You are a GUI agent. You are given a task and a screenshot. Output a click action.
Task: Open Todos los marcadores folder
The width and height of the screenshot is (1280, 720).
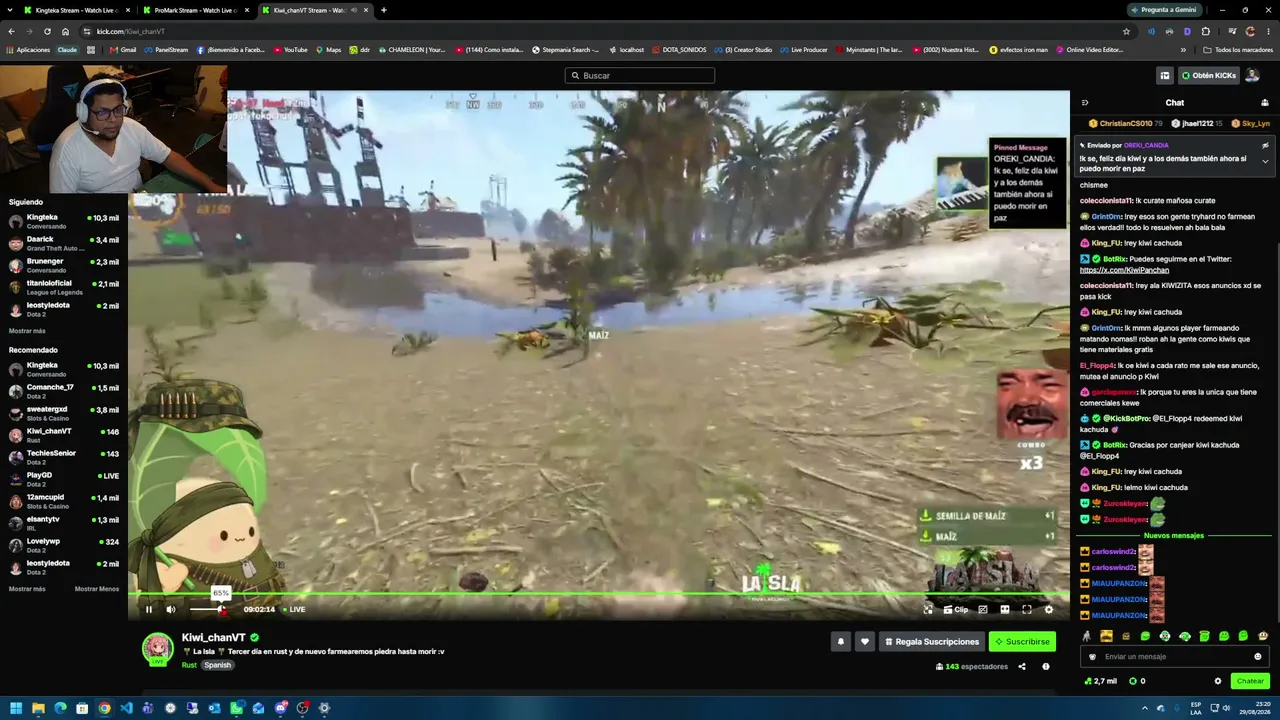coord(1238,50)
